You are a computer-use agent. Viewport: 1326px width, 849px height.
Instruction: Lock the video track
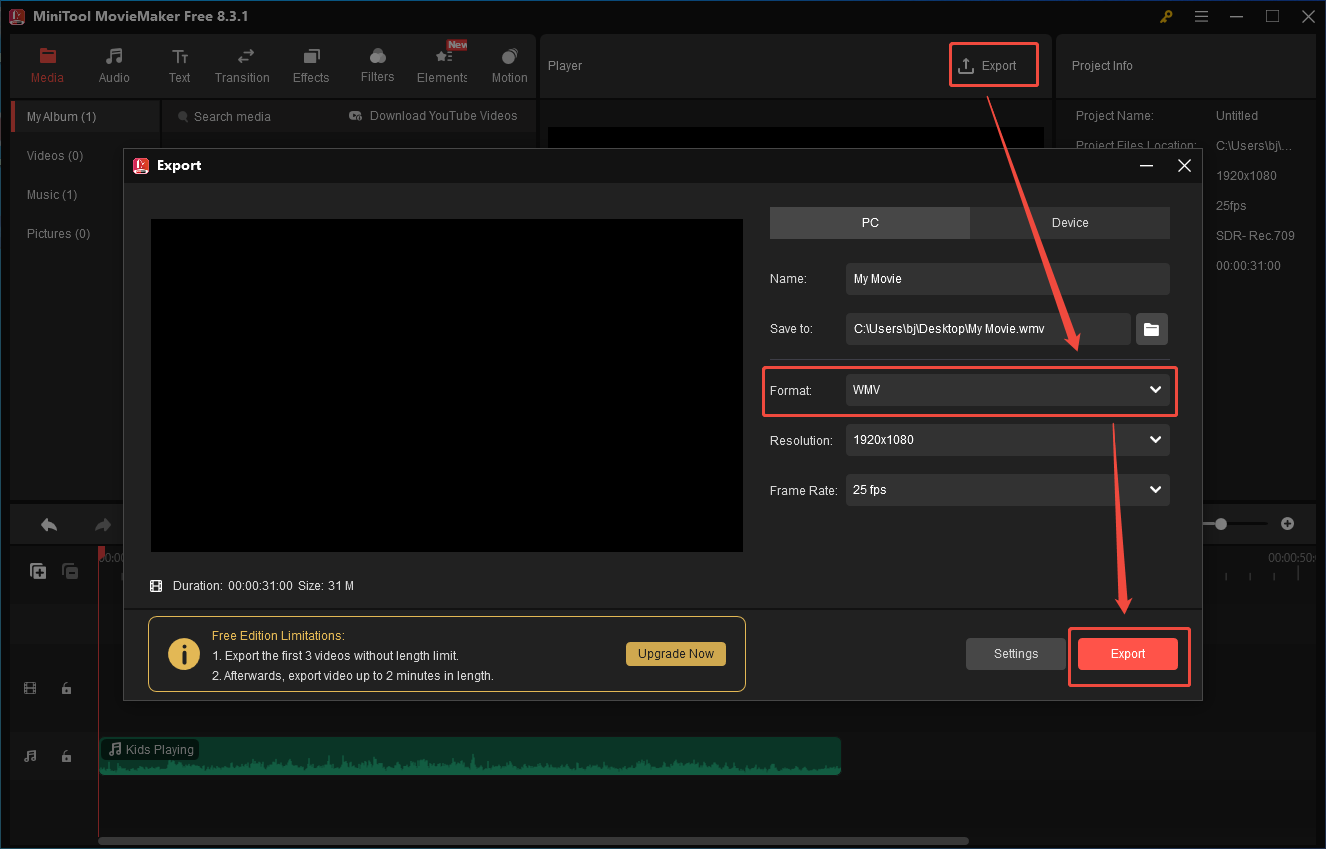tap(66, 688)
